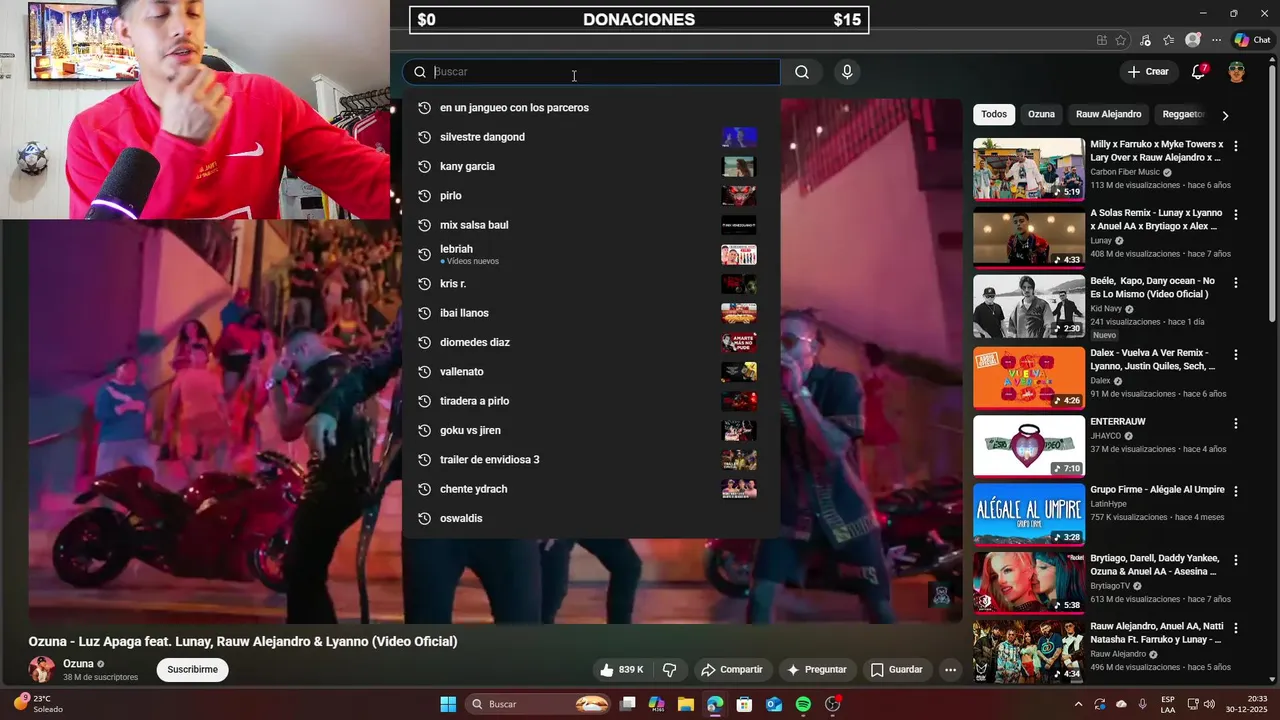Choose suggestion 'chente ydrach'
This screenshot has width=1280, height=720.
(x=591, y=489)
